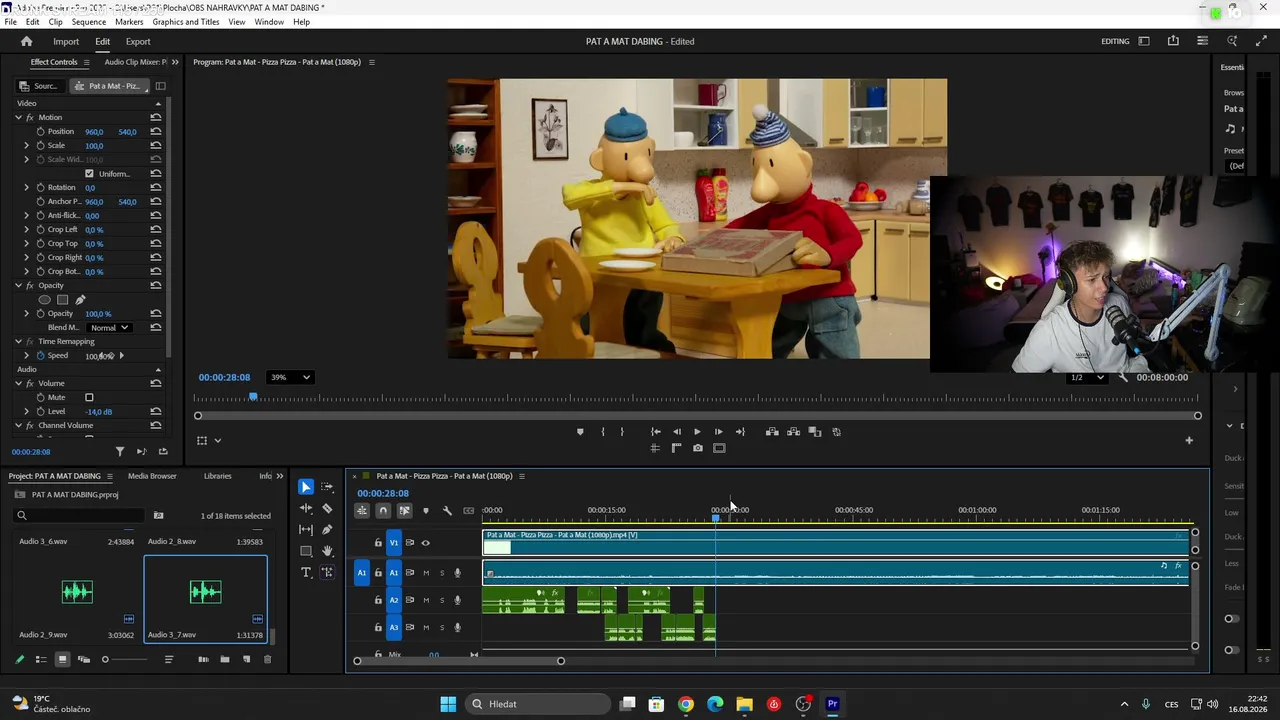Image resolution: width=1280 pixels, height=720 pixels.
Task: Expand the Scale property
Action: 27,146
